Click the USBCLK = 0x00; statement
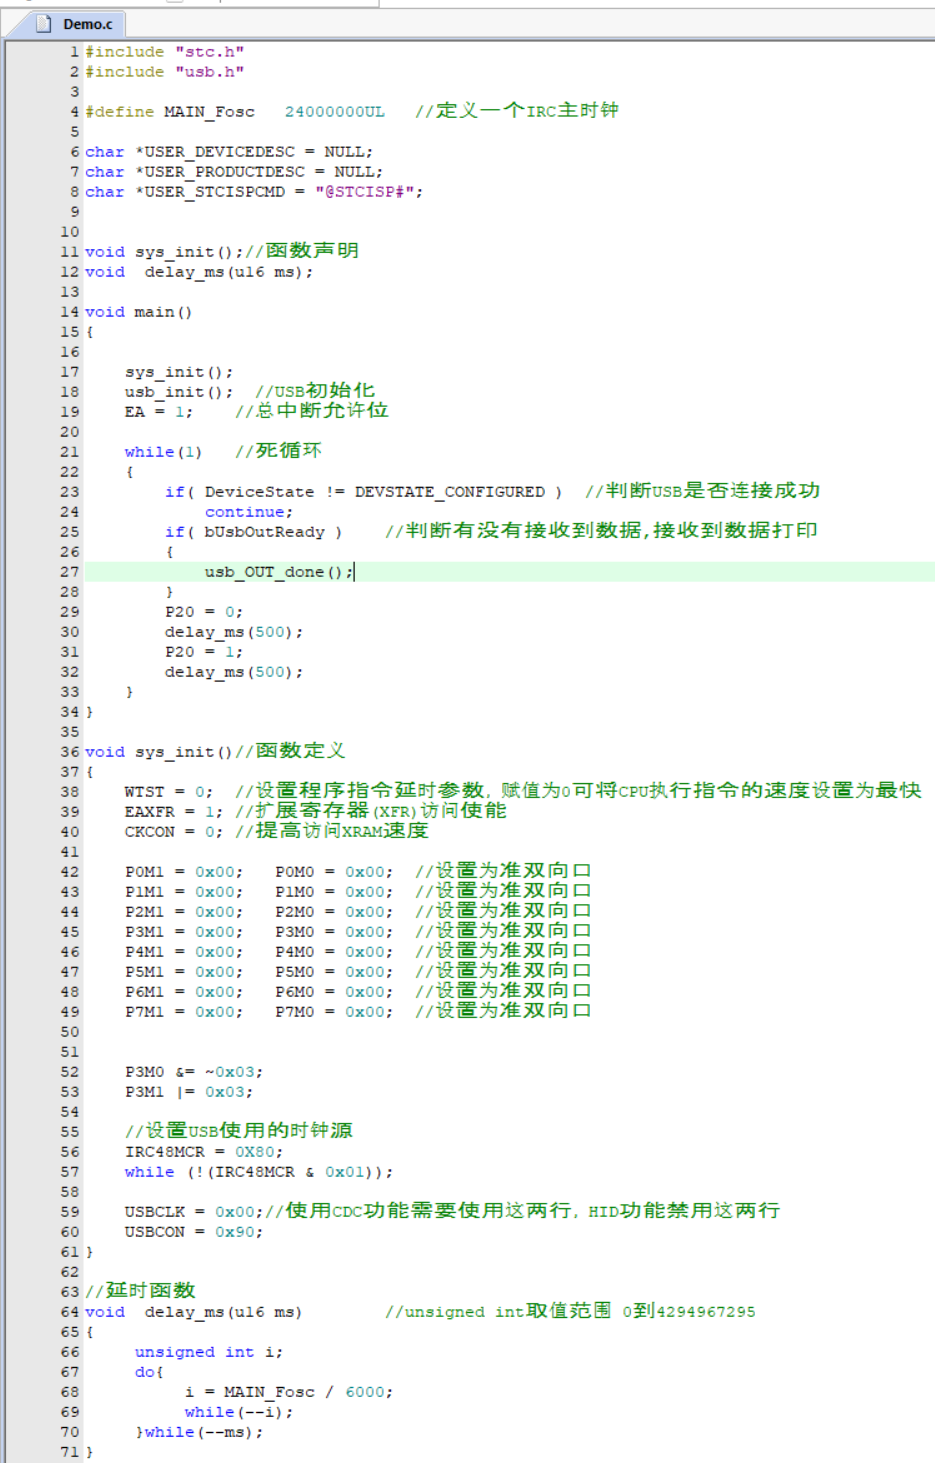935x1463 pixels. (x=194, y=1212)
